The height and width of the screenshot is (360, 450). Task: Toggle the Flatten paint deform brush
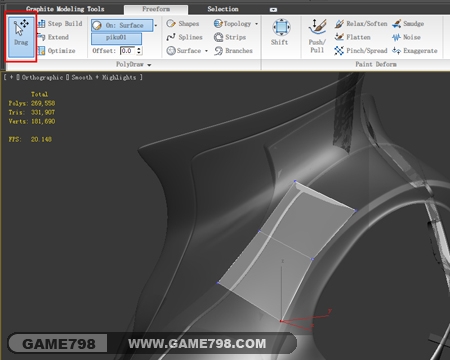353,37
